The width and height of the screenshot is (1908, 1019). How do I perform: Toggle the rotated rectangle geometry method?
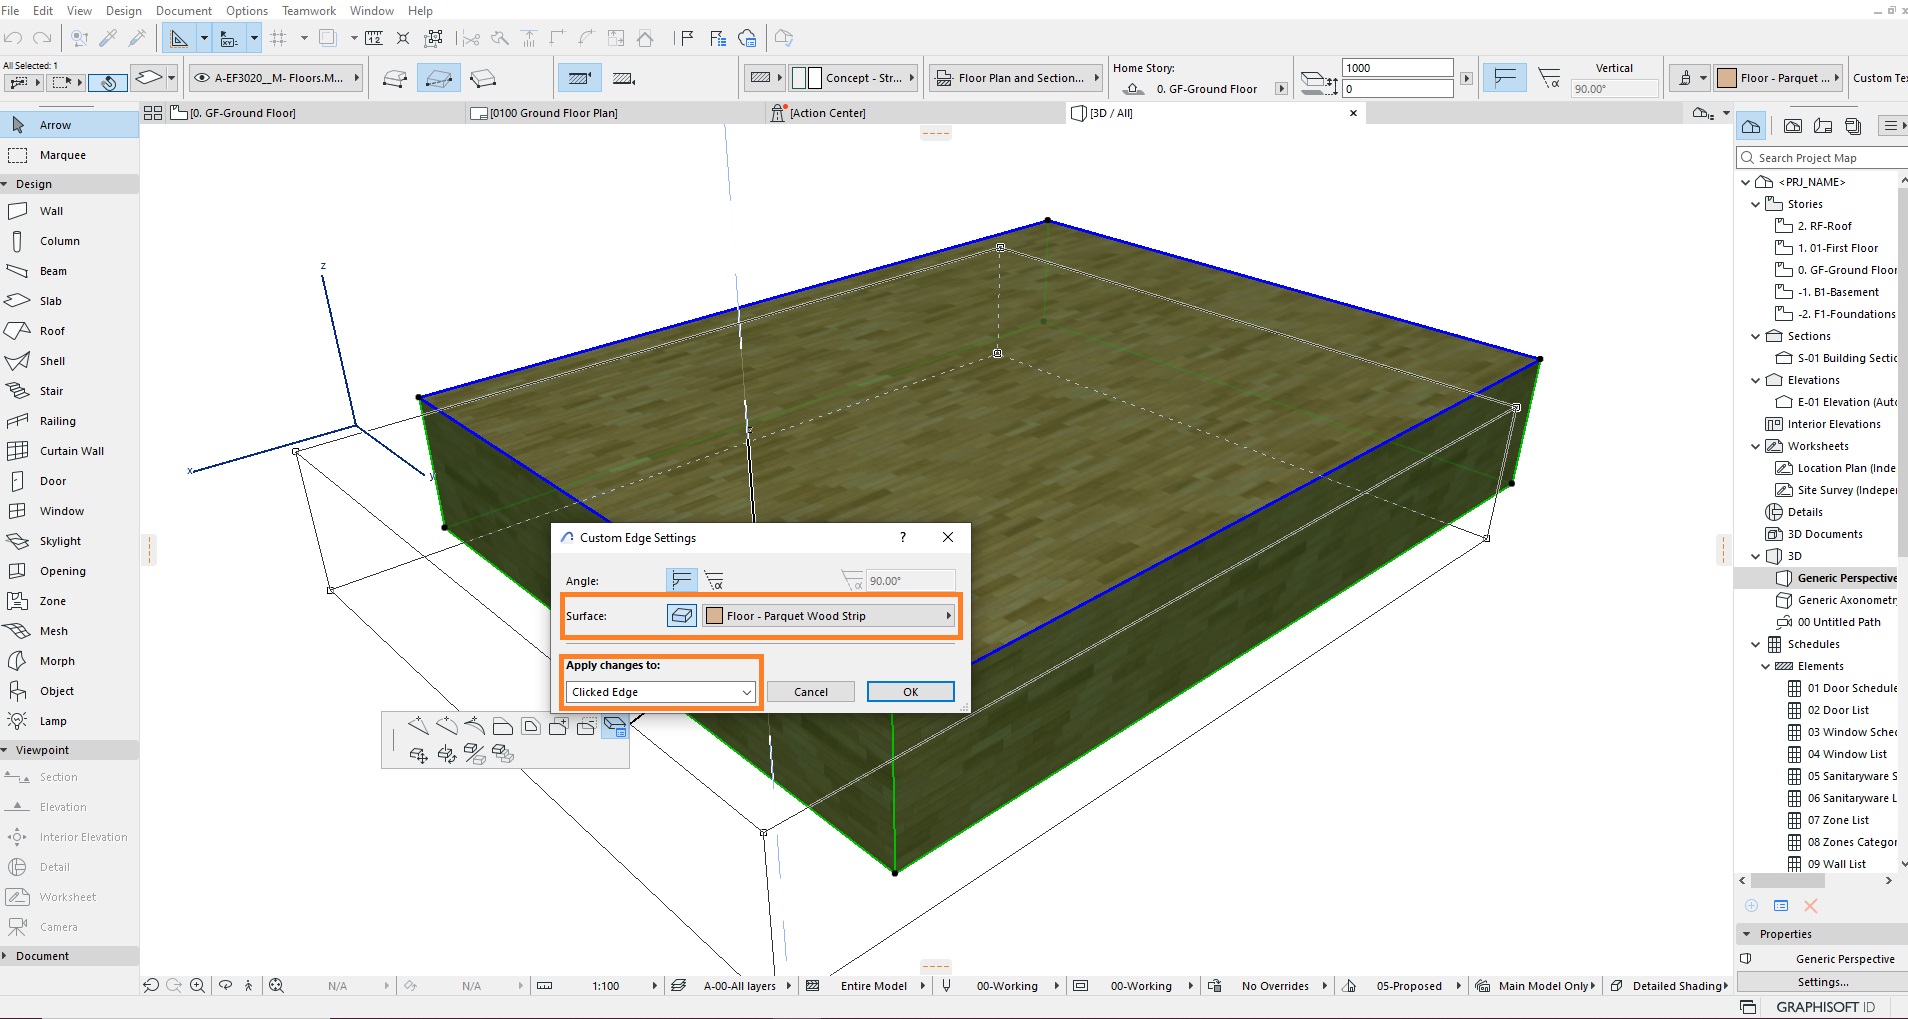click(x=482, y=78)
